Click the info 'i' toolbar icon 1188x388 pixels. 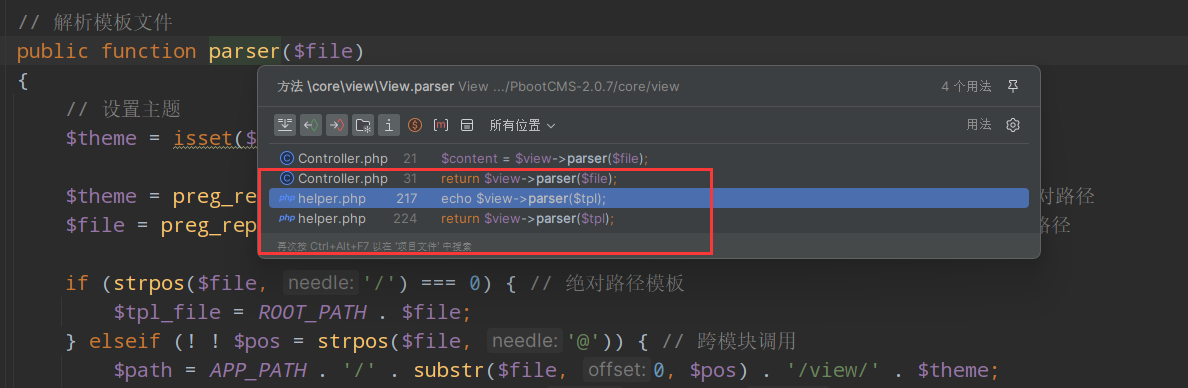point(389,125)
